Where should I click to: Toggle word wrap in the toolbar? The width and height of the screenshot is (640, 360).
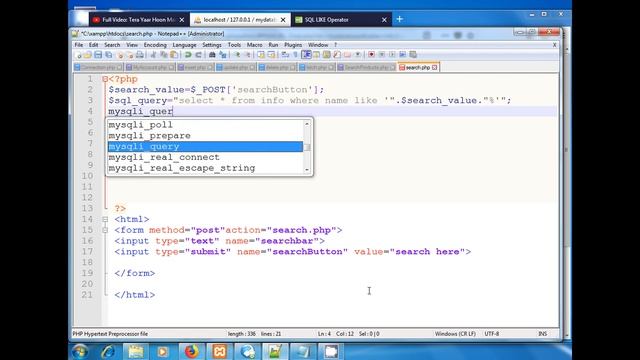[x=284, y=54]
